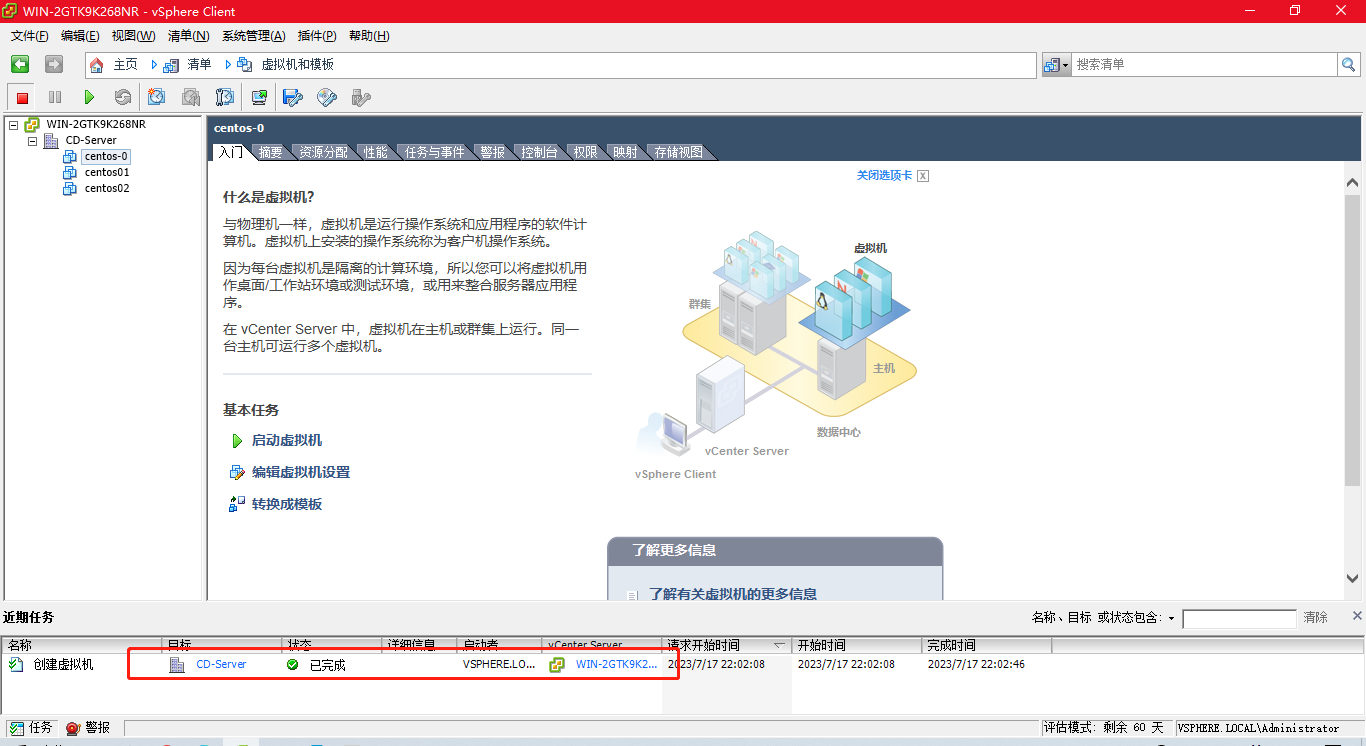
Task: Click the search magnifier icon
Action: 1349,64
